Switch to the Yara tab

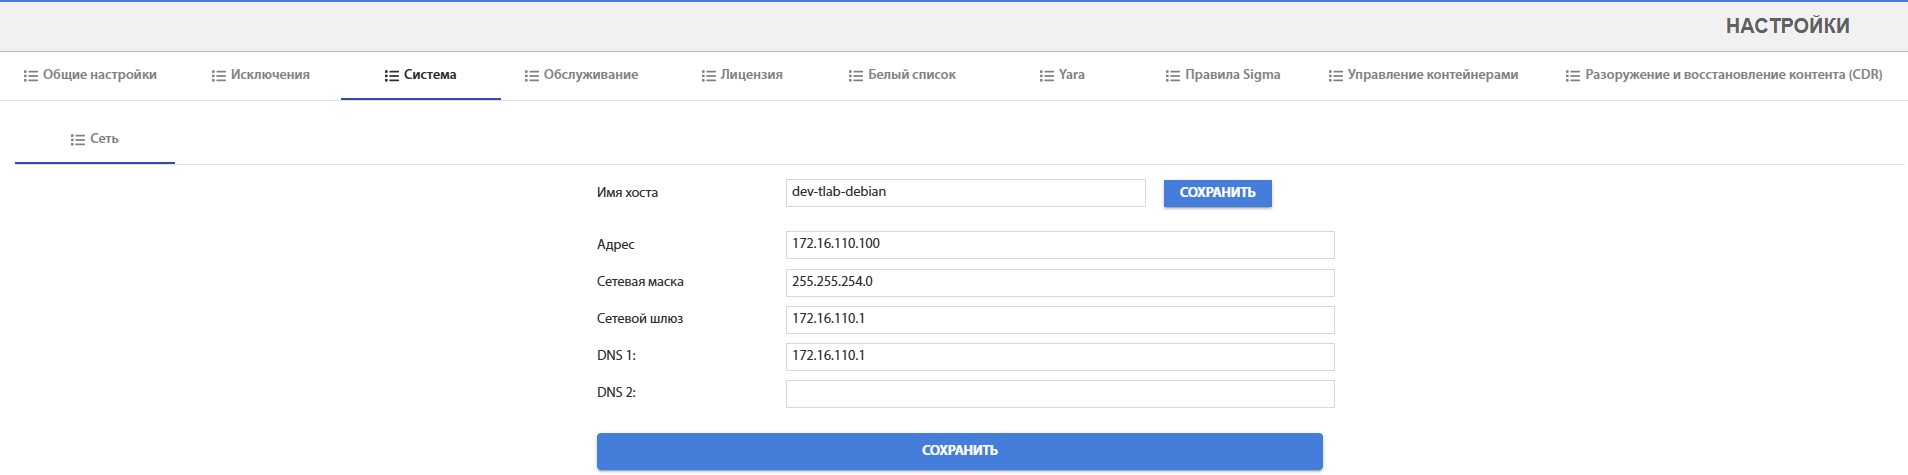1062,75
